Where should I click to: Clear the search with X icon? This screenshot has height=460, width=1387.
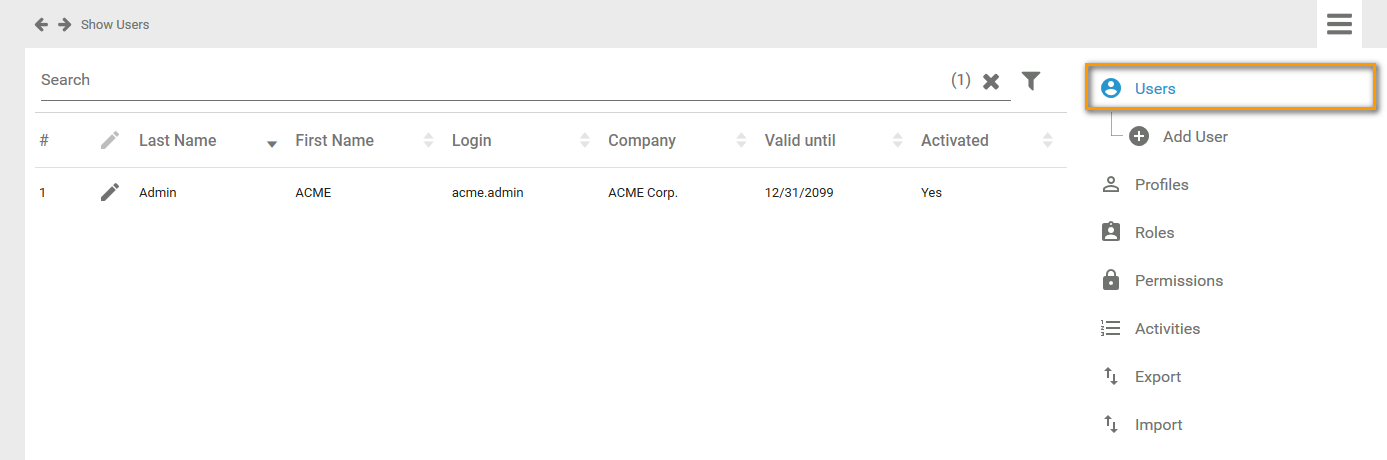991,82
